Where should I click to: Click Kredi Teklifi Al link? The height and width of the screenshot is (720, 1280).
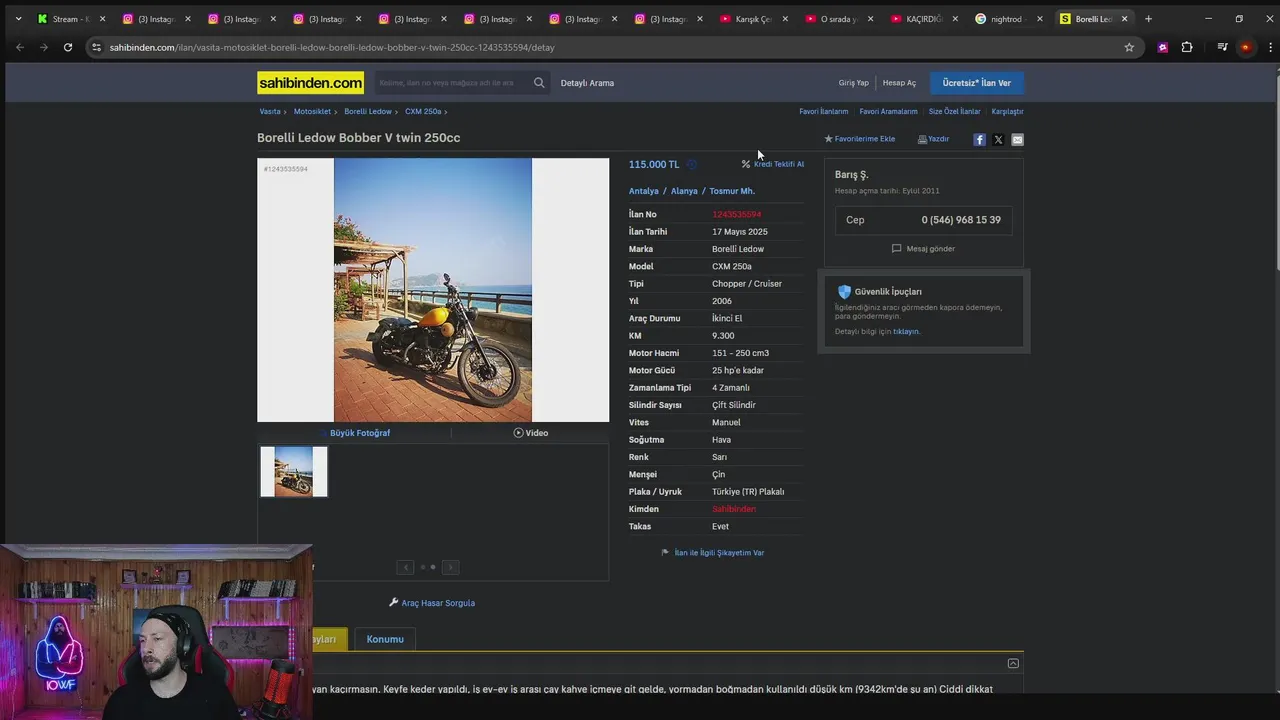(773, 164)
